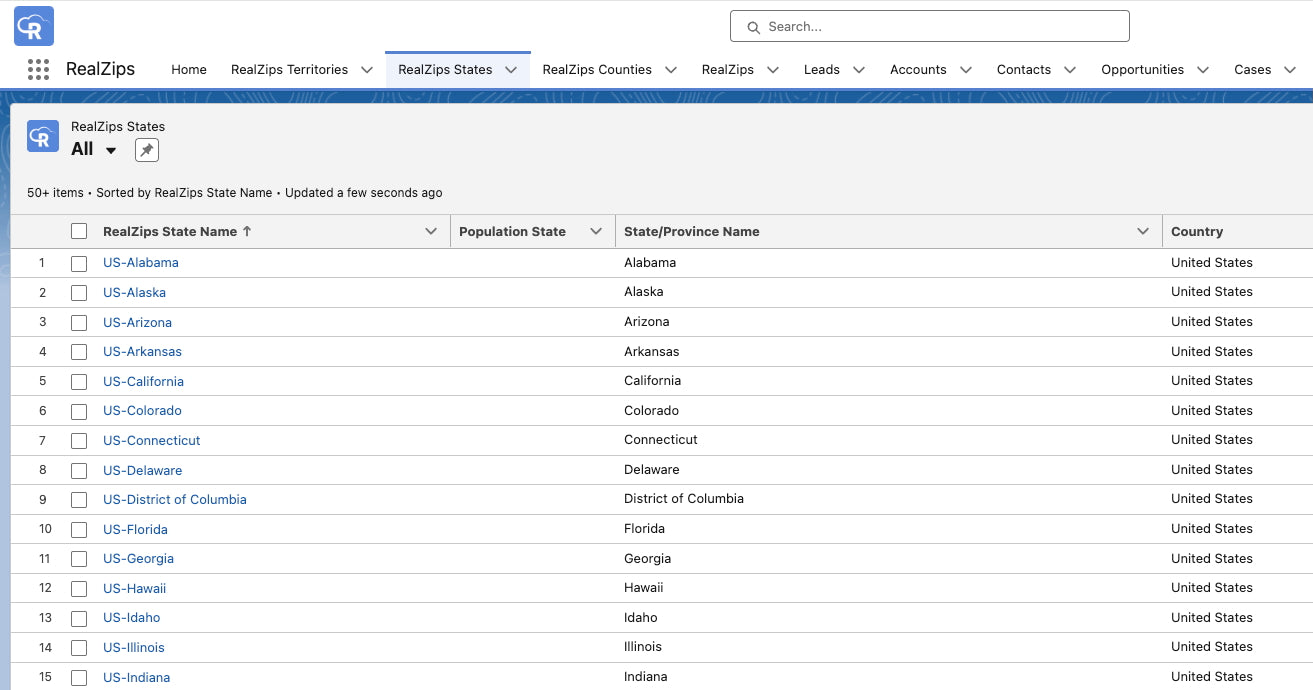Select the US-Illinois row checkbox
The image size is (1313, 690).
tap(79, 648)
